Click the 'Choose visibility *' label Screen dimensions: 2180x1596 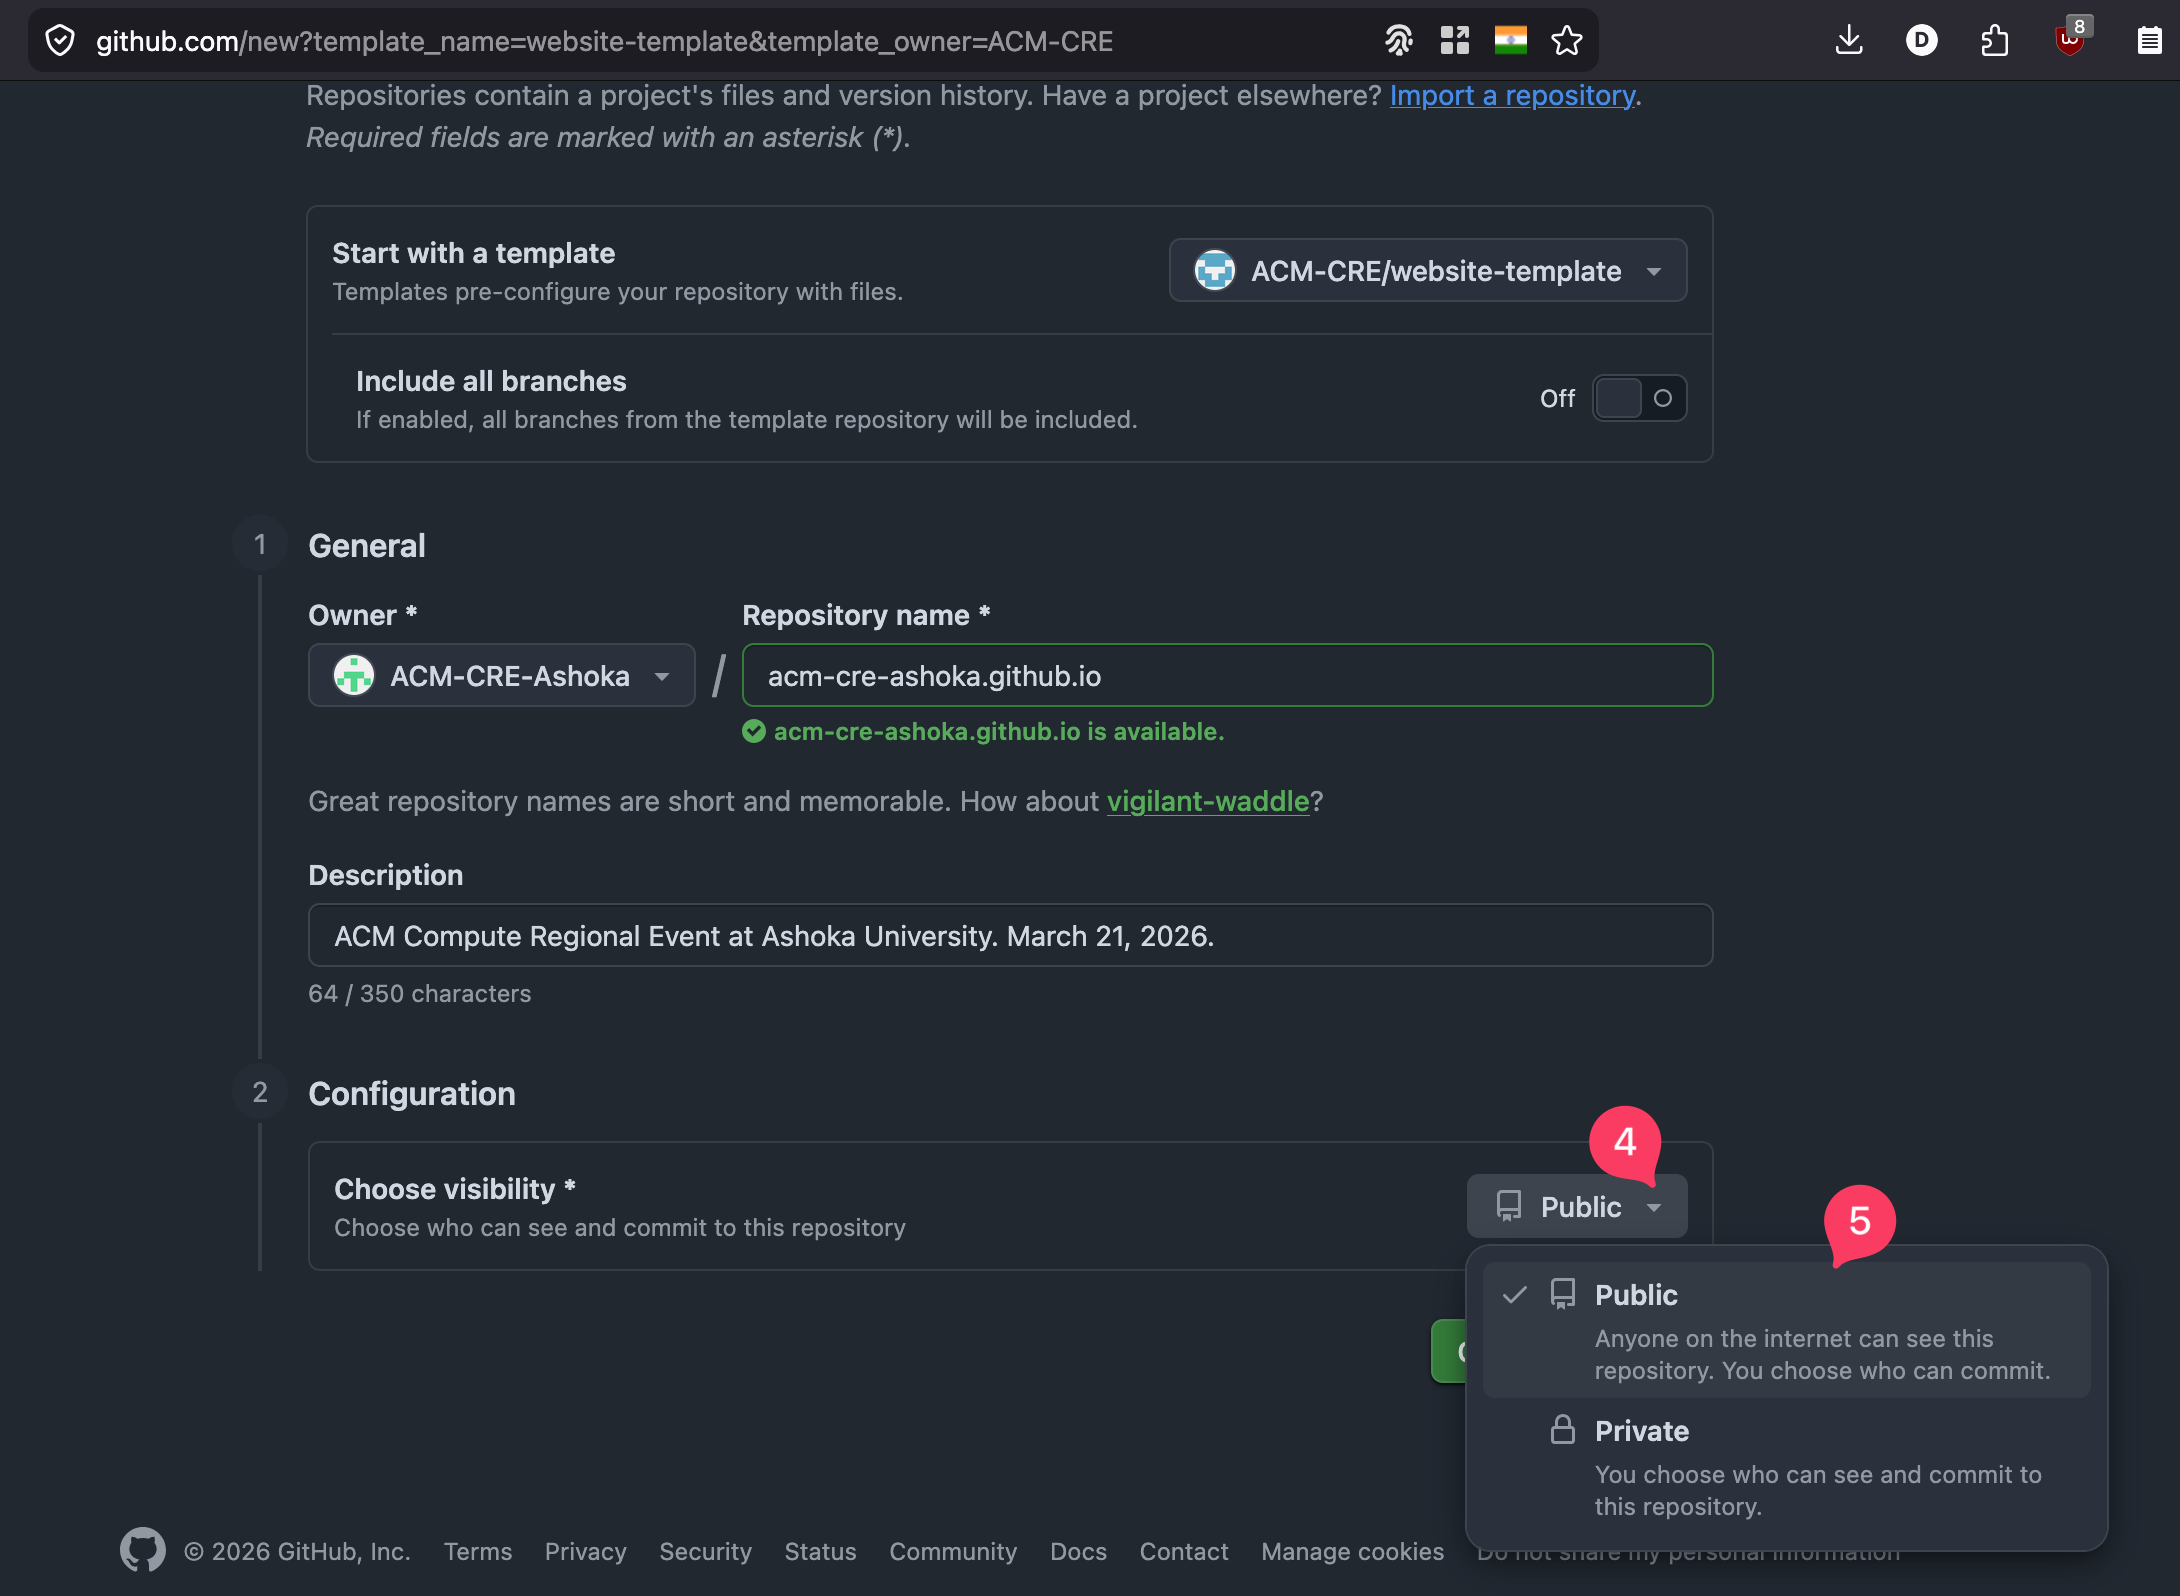pos(455,1188)
